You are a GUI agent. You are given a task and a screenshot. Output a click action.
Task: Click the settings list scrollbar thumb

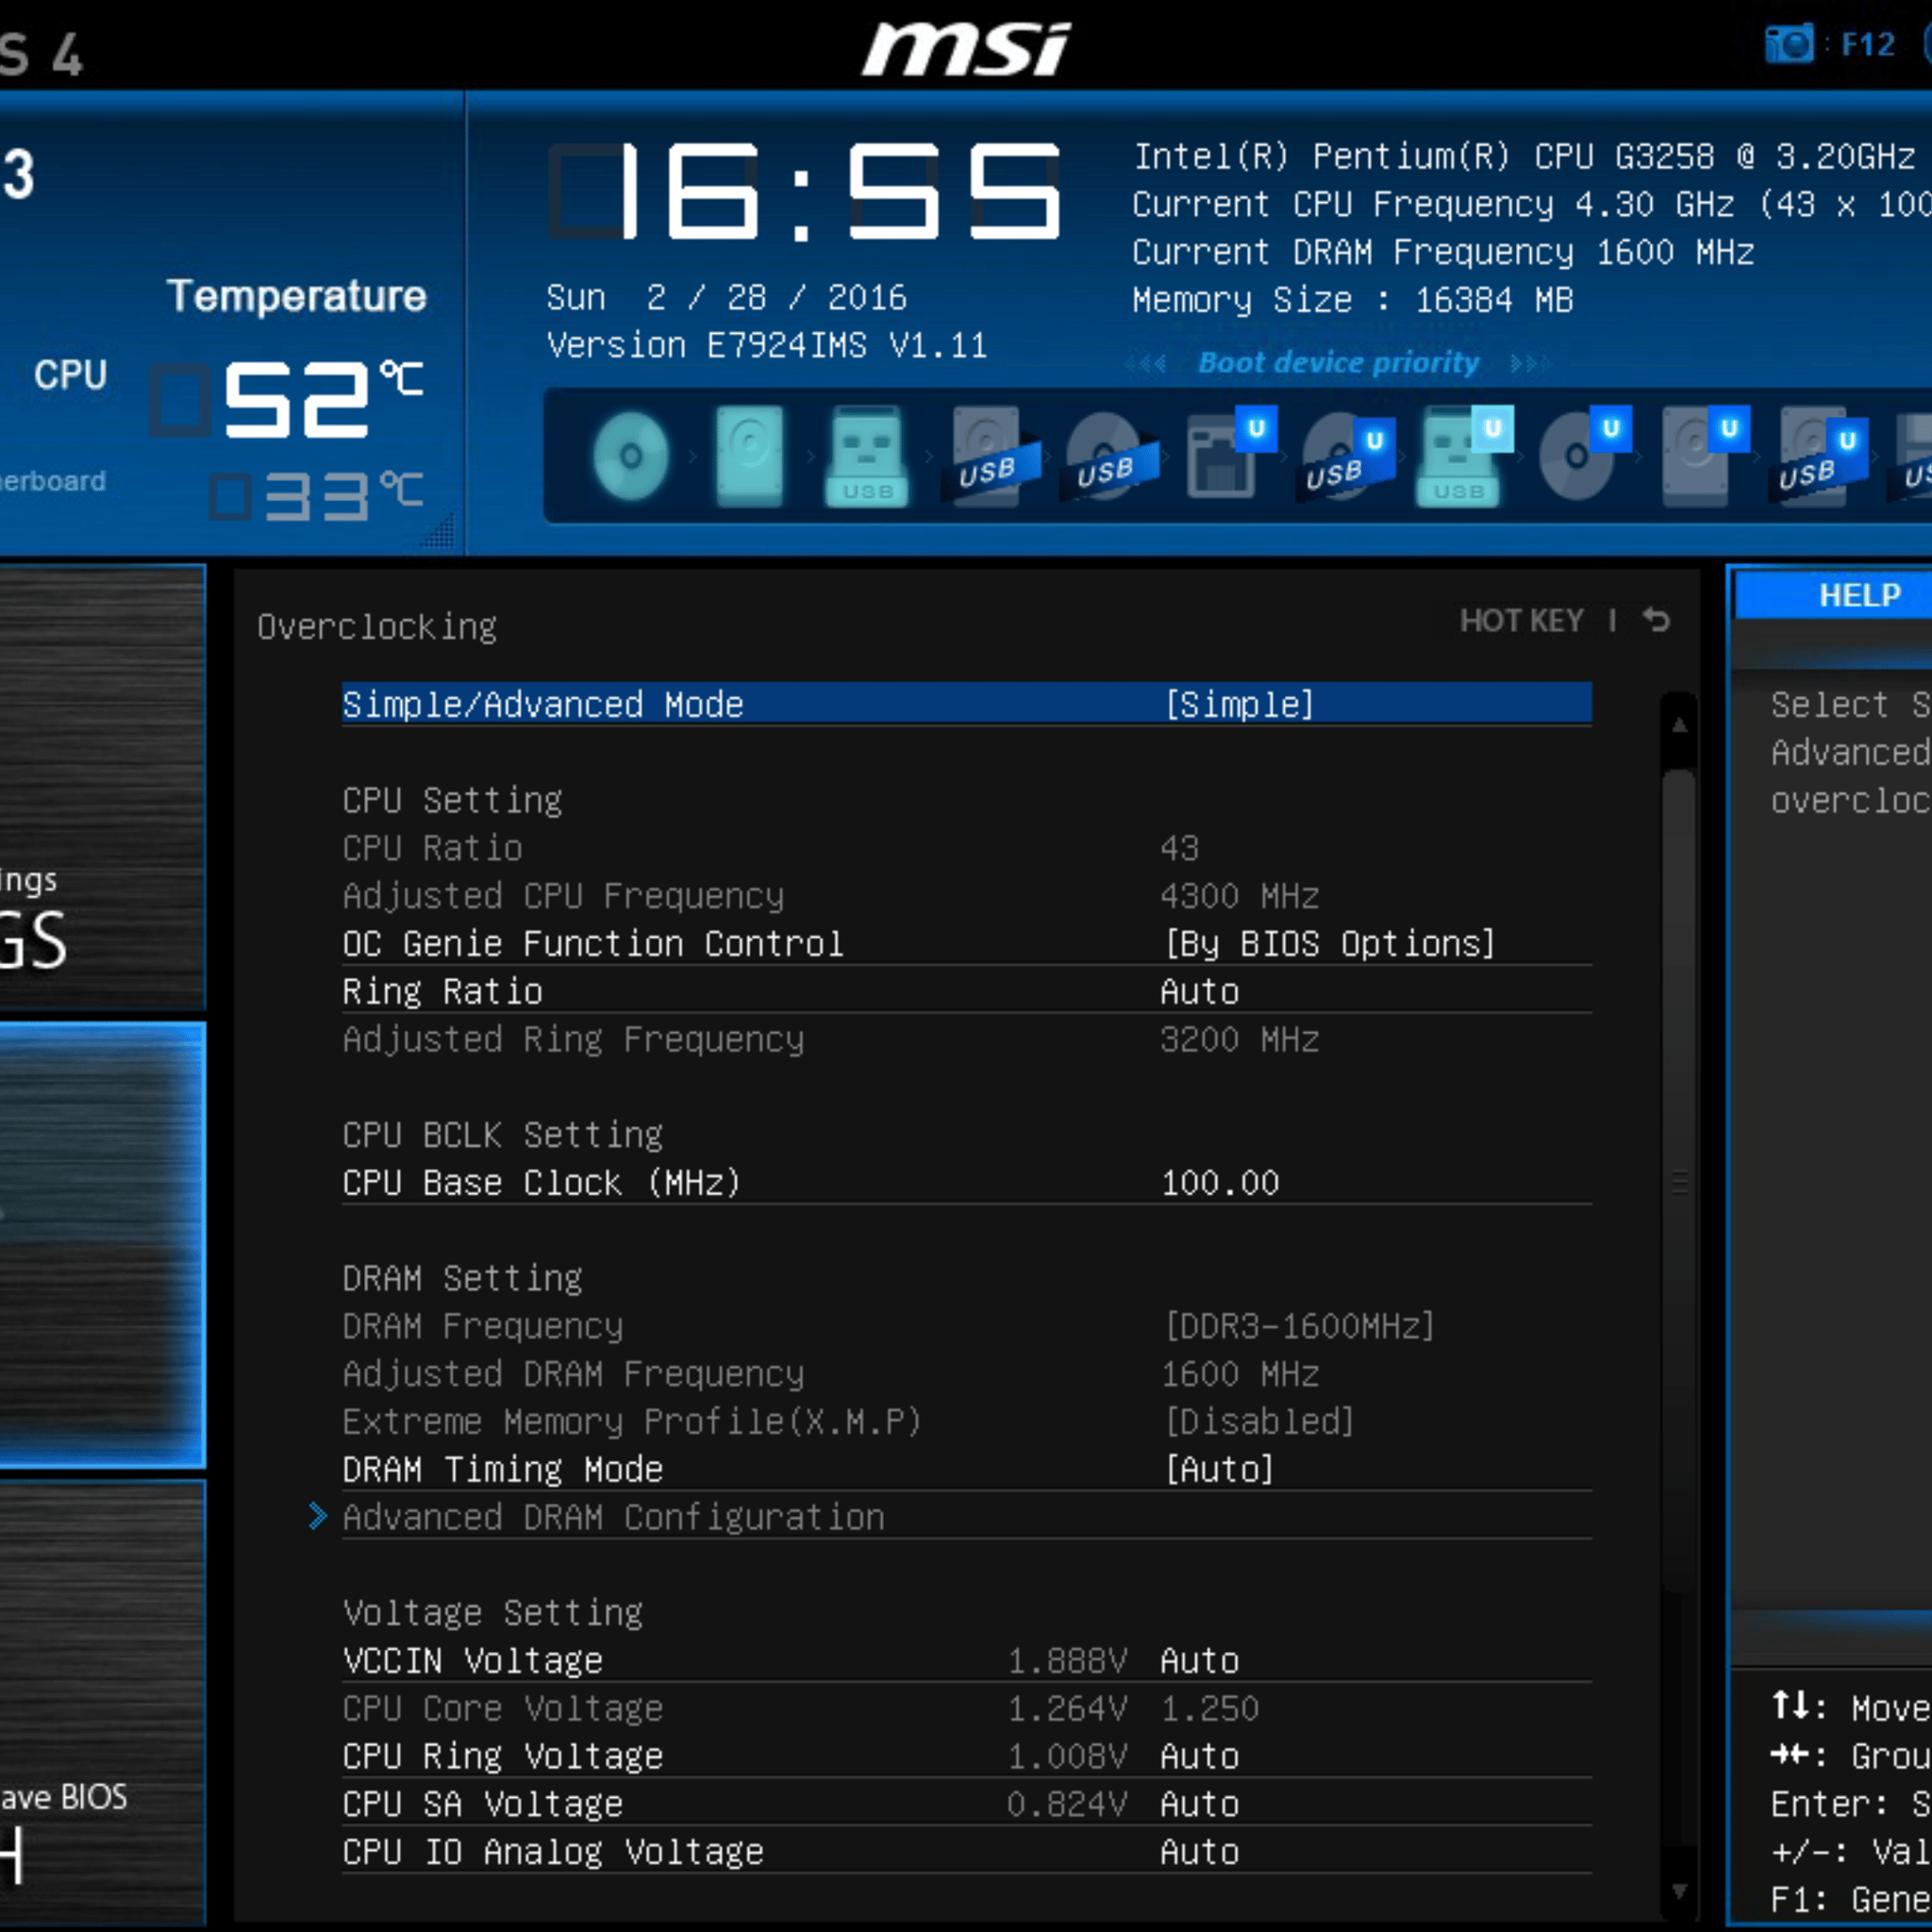(1679, 1180)
